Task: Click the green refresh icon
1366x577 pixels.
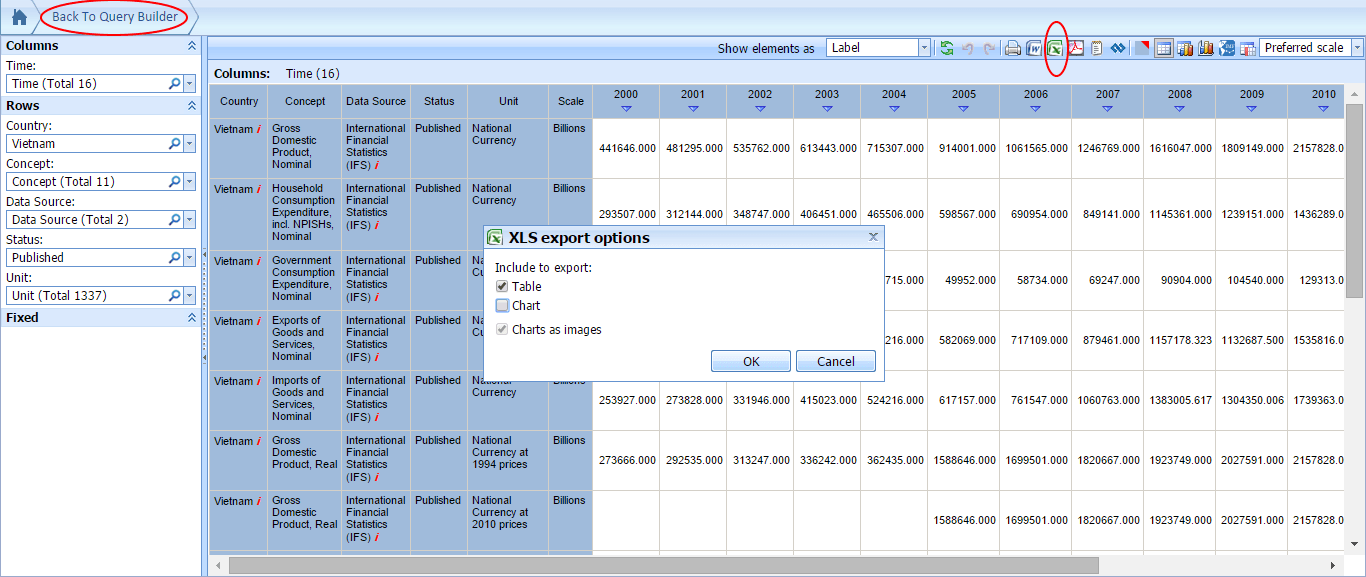Action: (x=946, y=48)
